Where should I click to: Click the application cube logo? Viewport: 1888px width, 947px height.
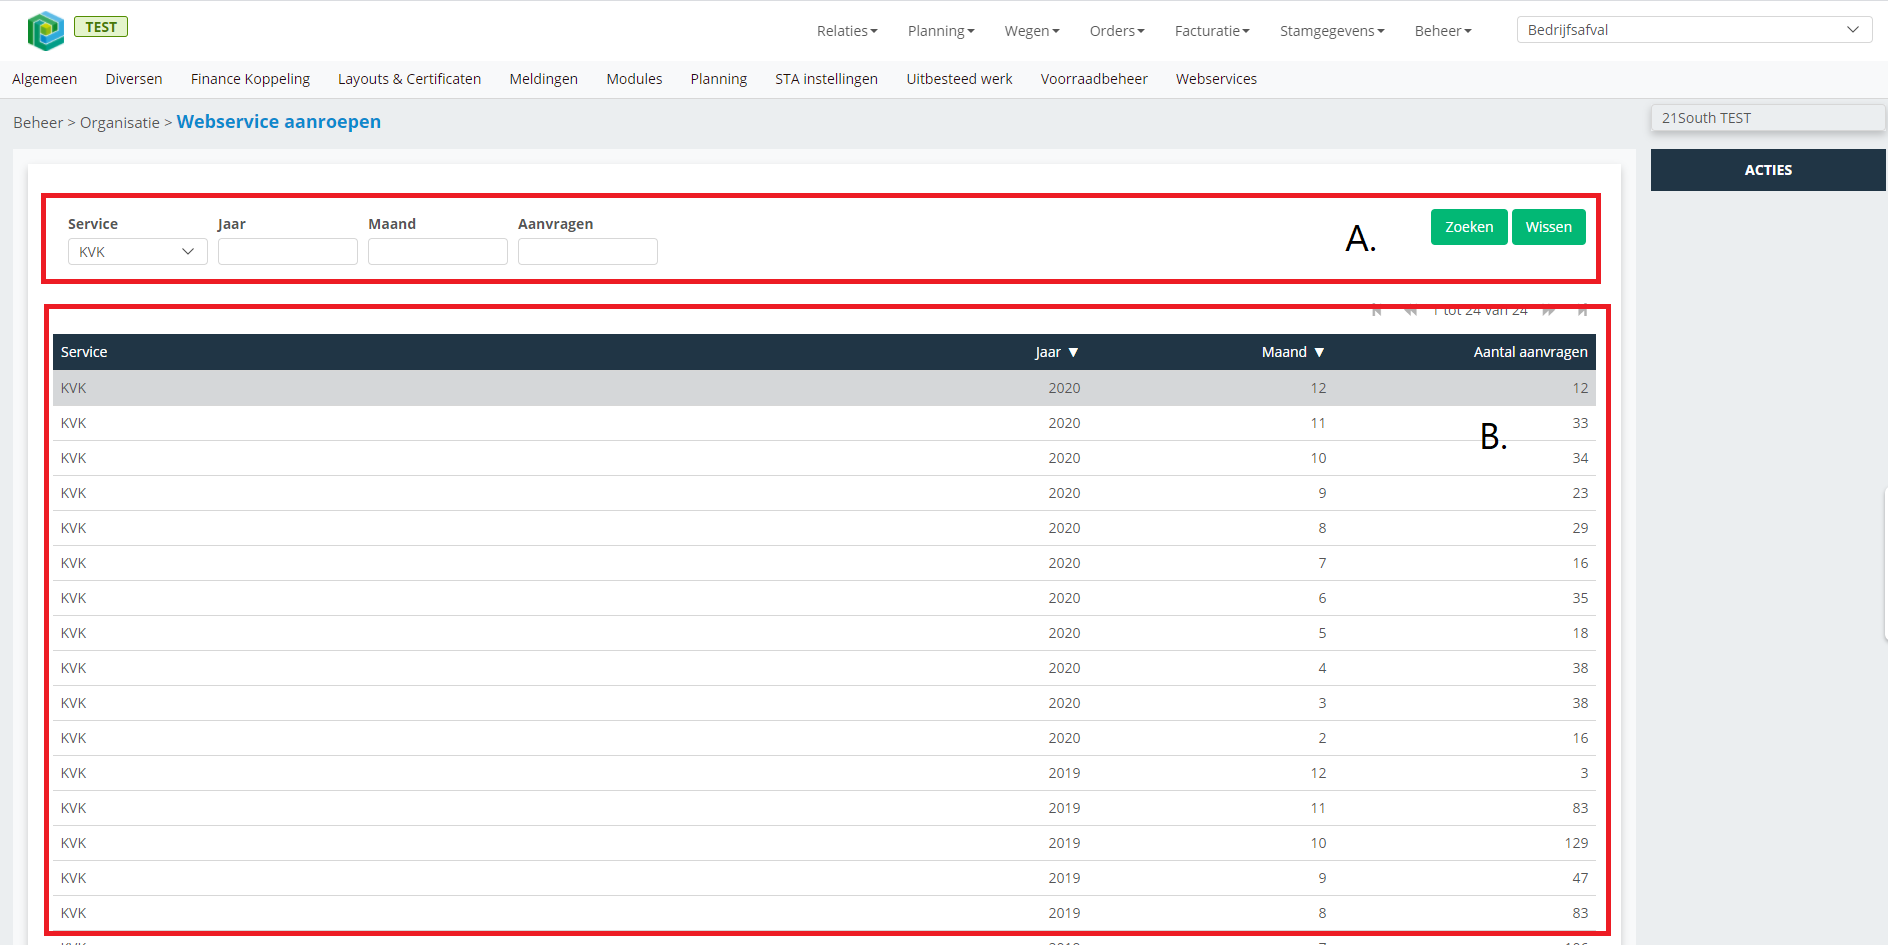[46, 31]
